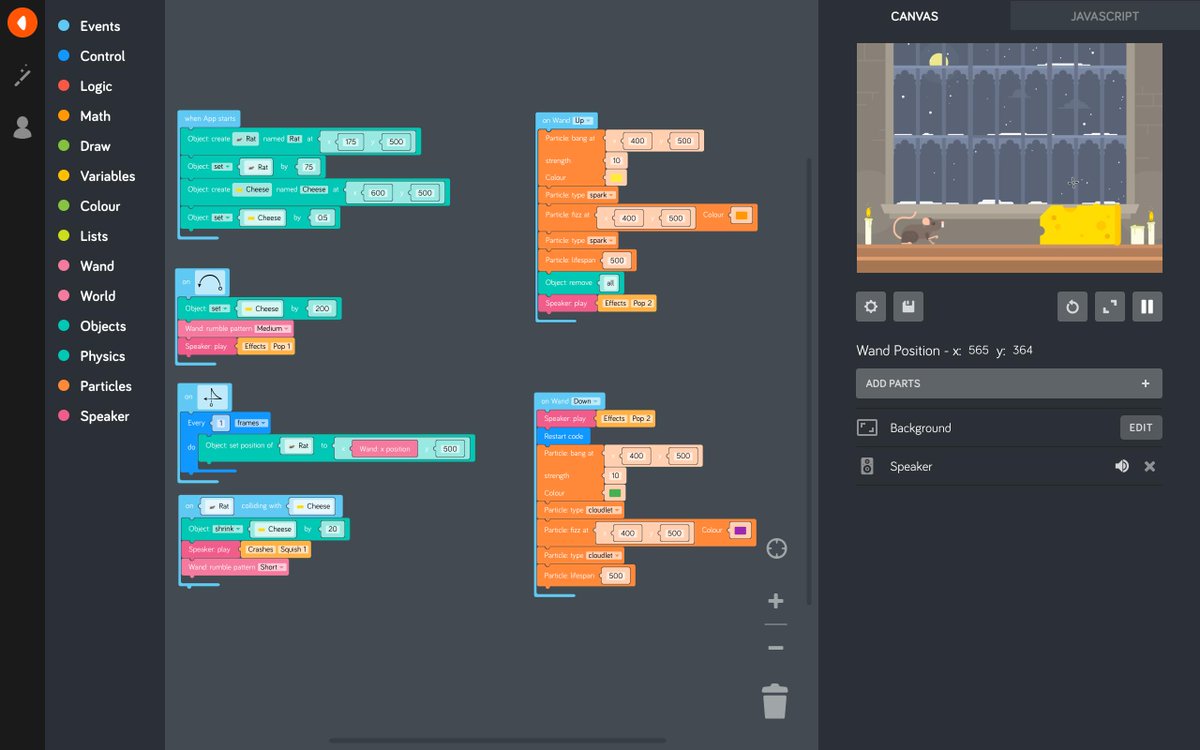The width and height of the screenshot is (1200, 750).
Task: Expand the canvas to fullscreen
Action: coord(1109,306)
